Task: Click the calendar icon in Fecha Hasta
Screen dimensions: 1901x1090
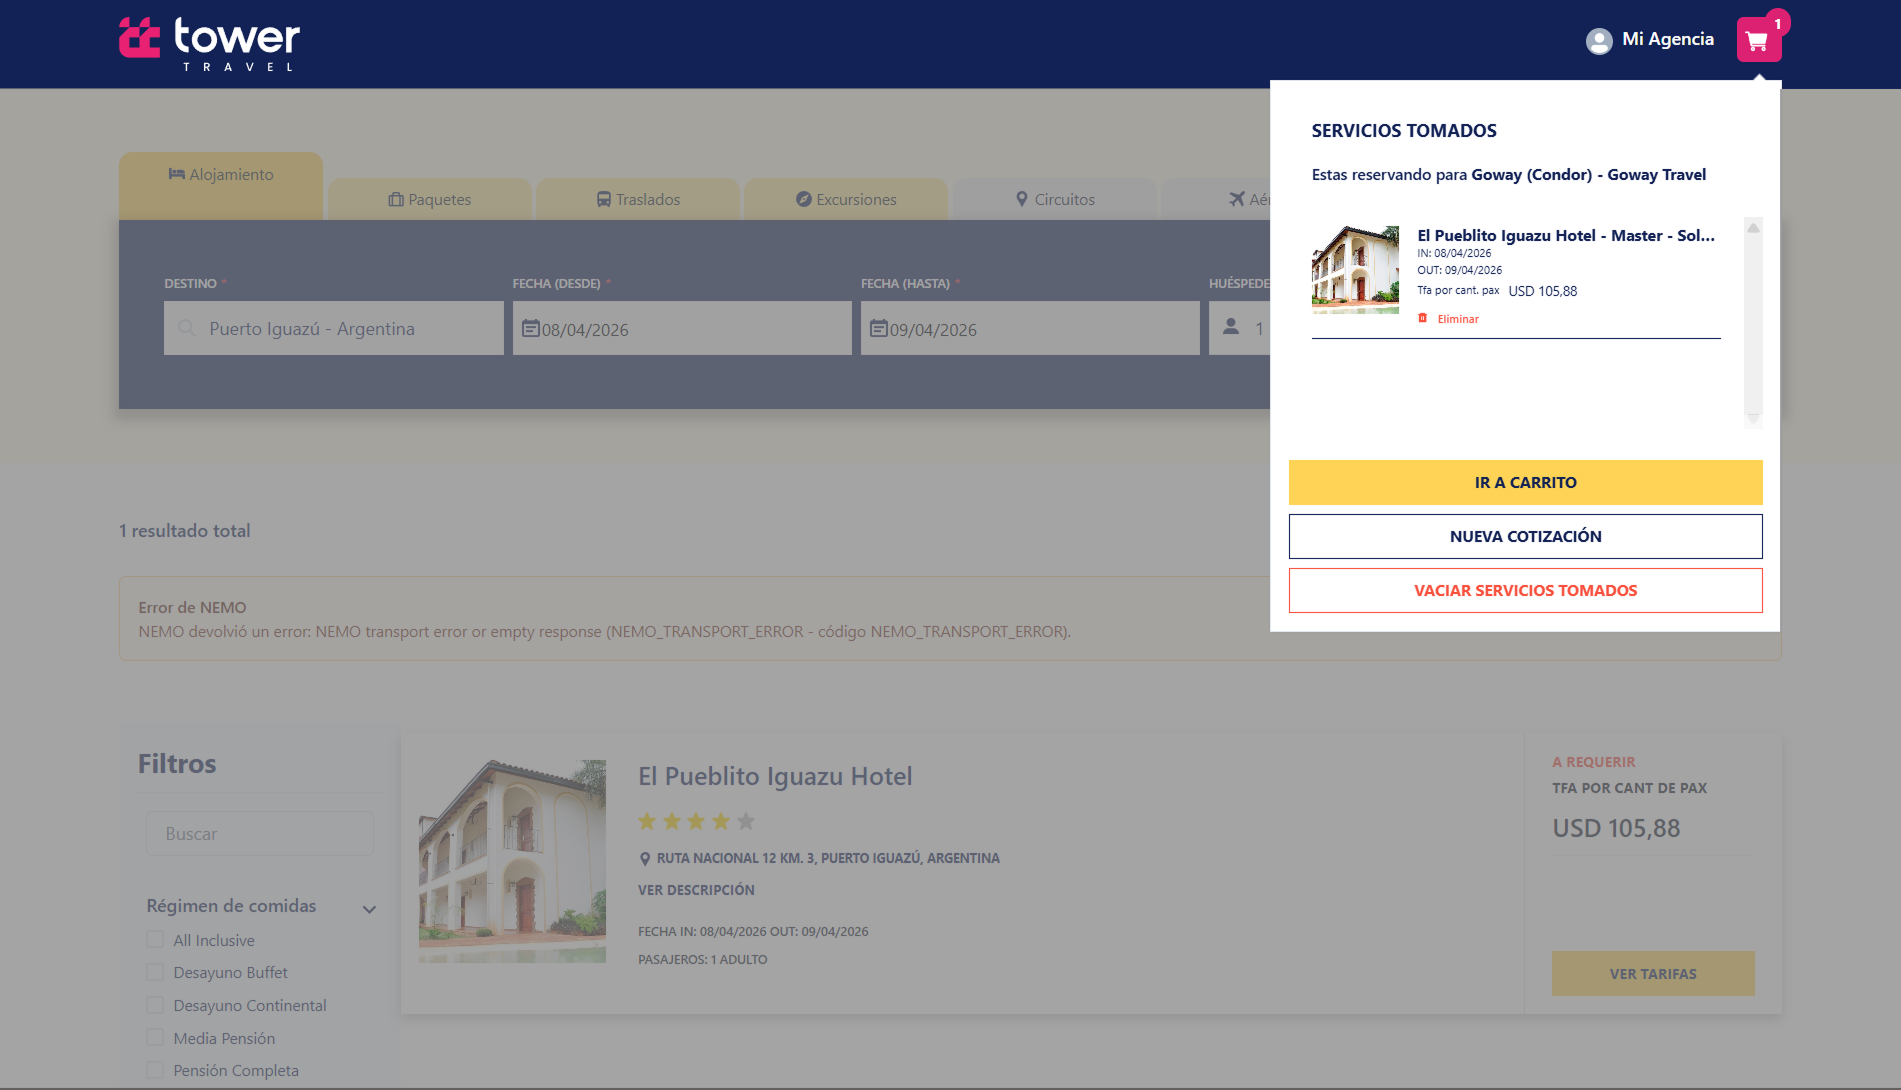Action: 878,329
